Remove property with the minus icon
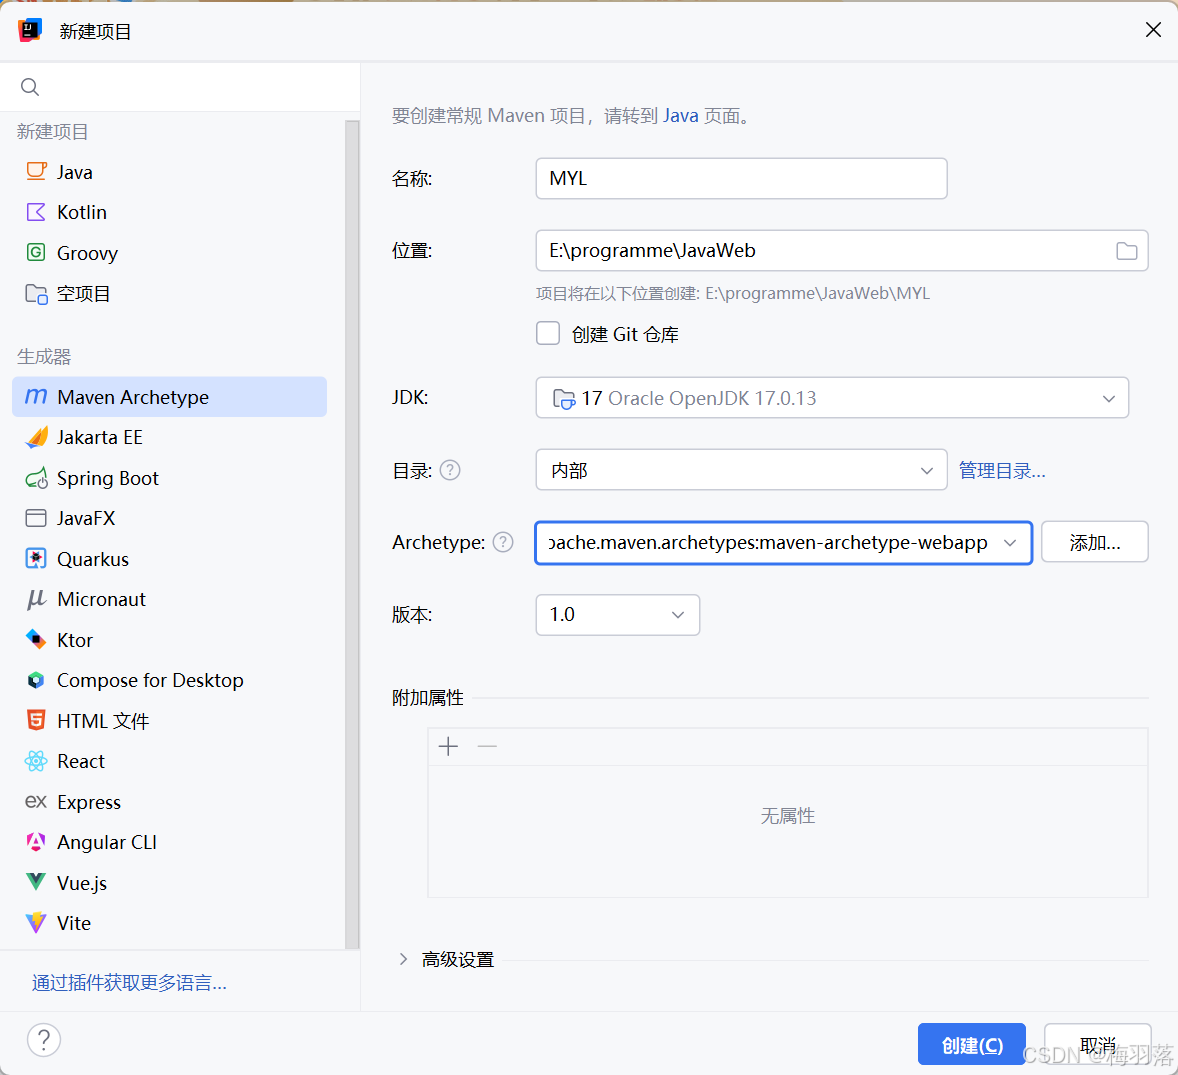 [488, 747]
